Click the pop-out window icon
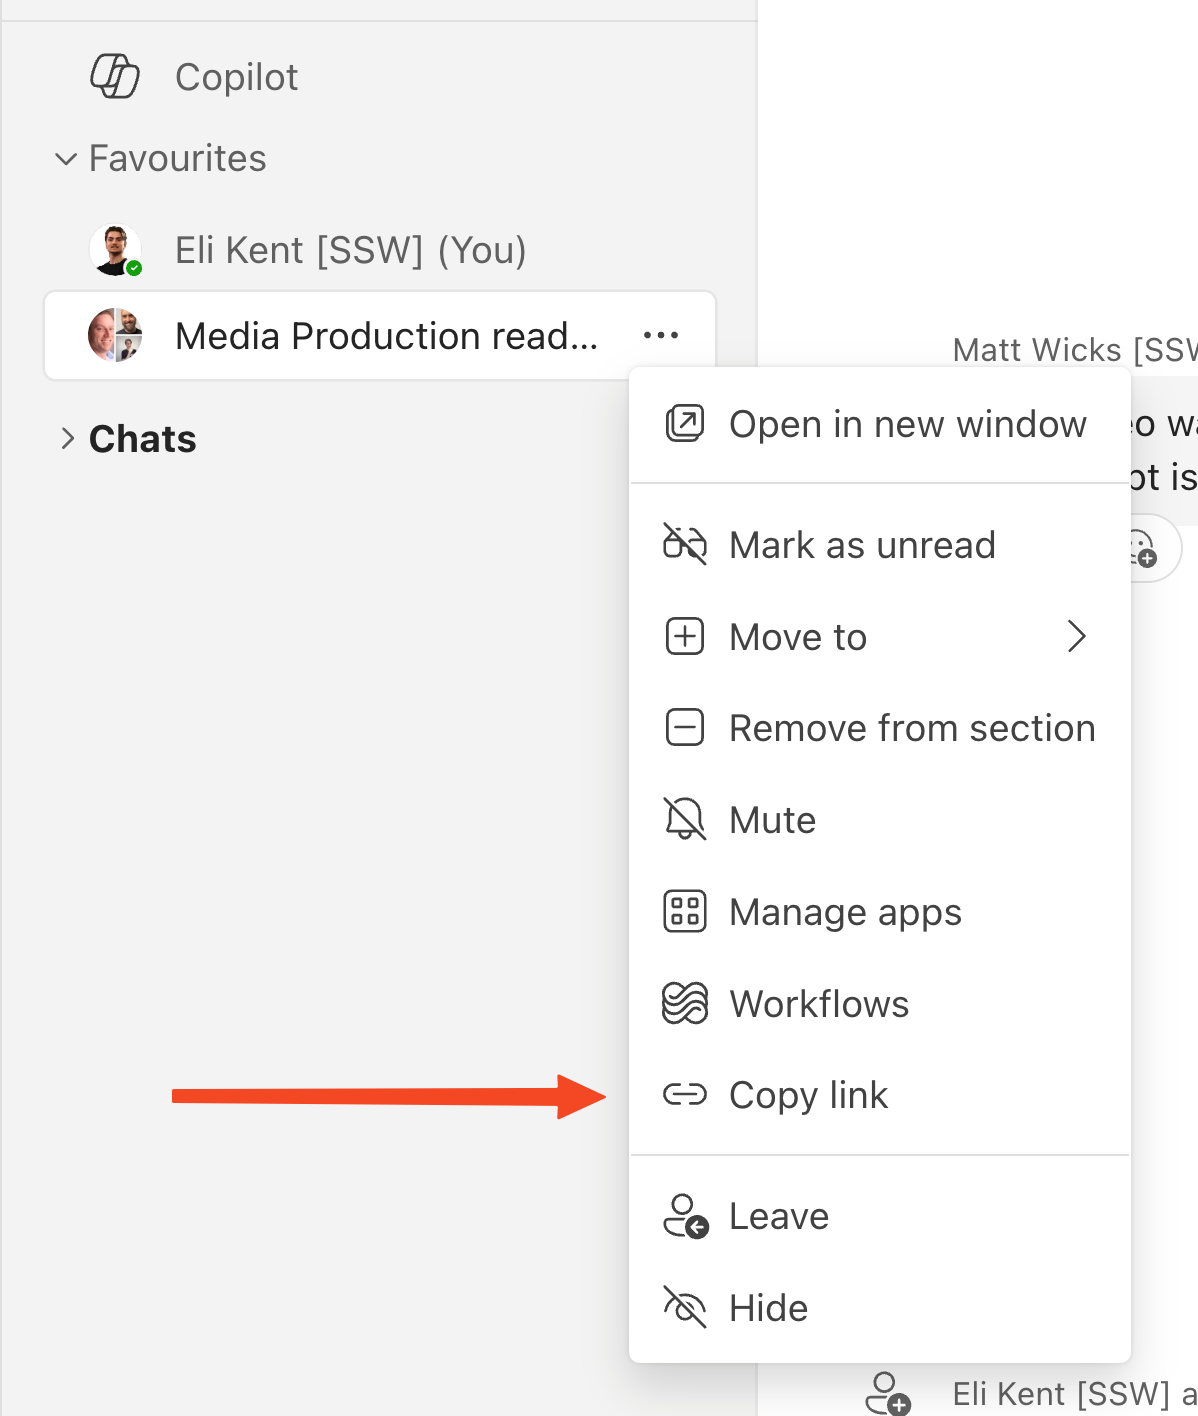This screenshot has height=1416, width=1198. 685,424
